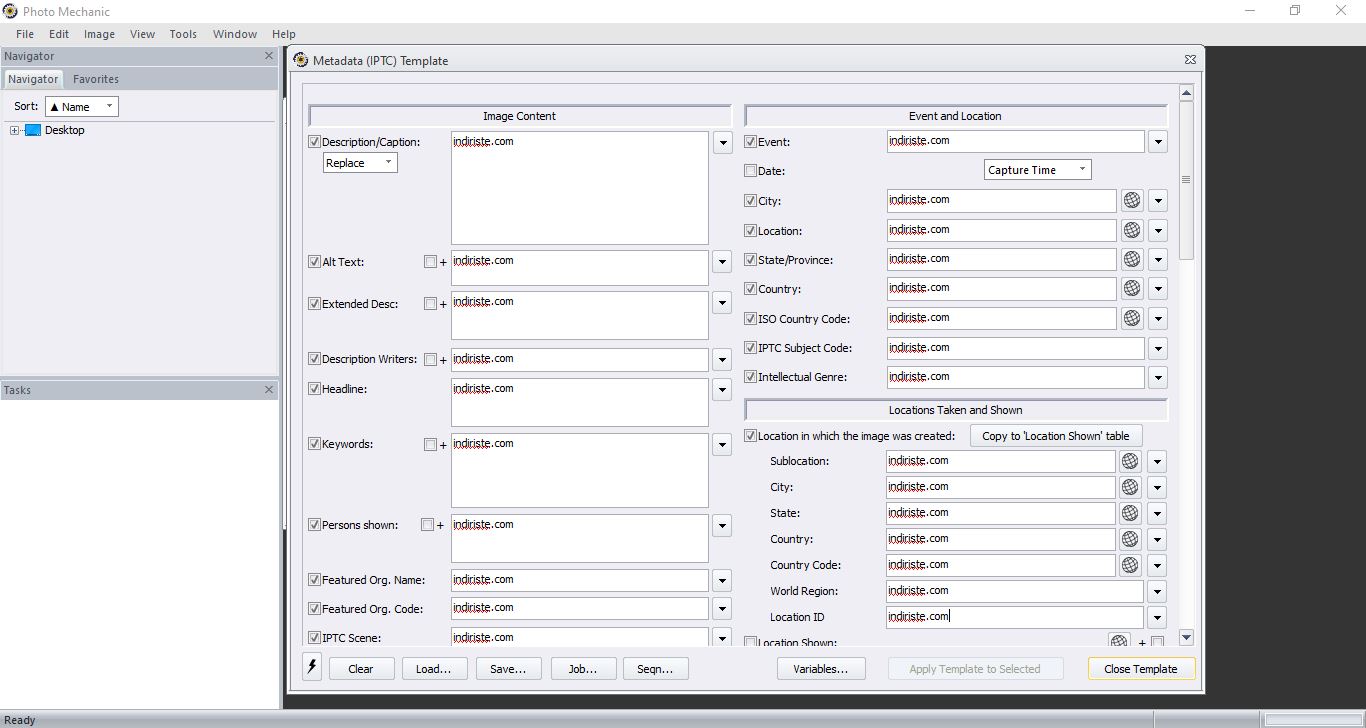
Task: Click the globe icon for Country under Locations Taken
Action: tap(1129, 539)
